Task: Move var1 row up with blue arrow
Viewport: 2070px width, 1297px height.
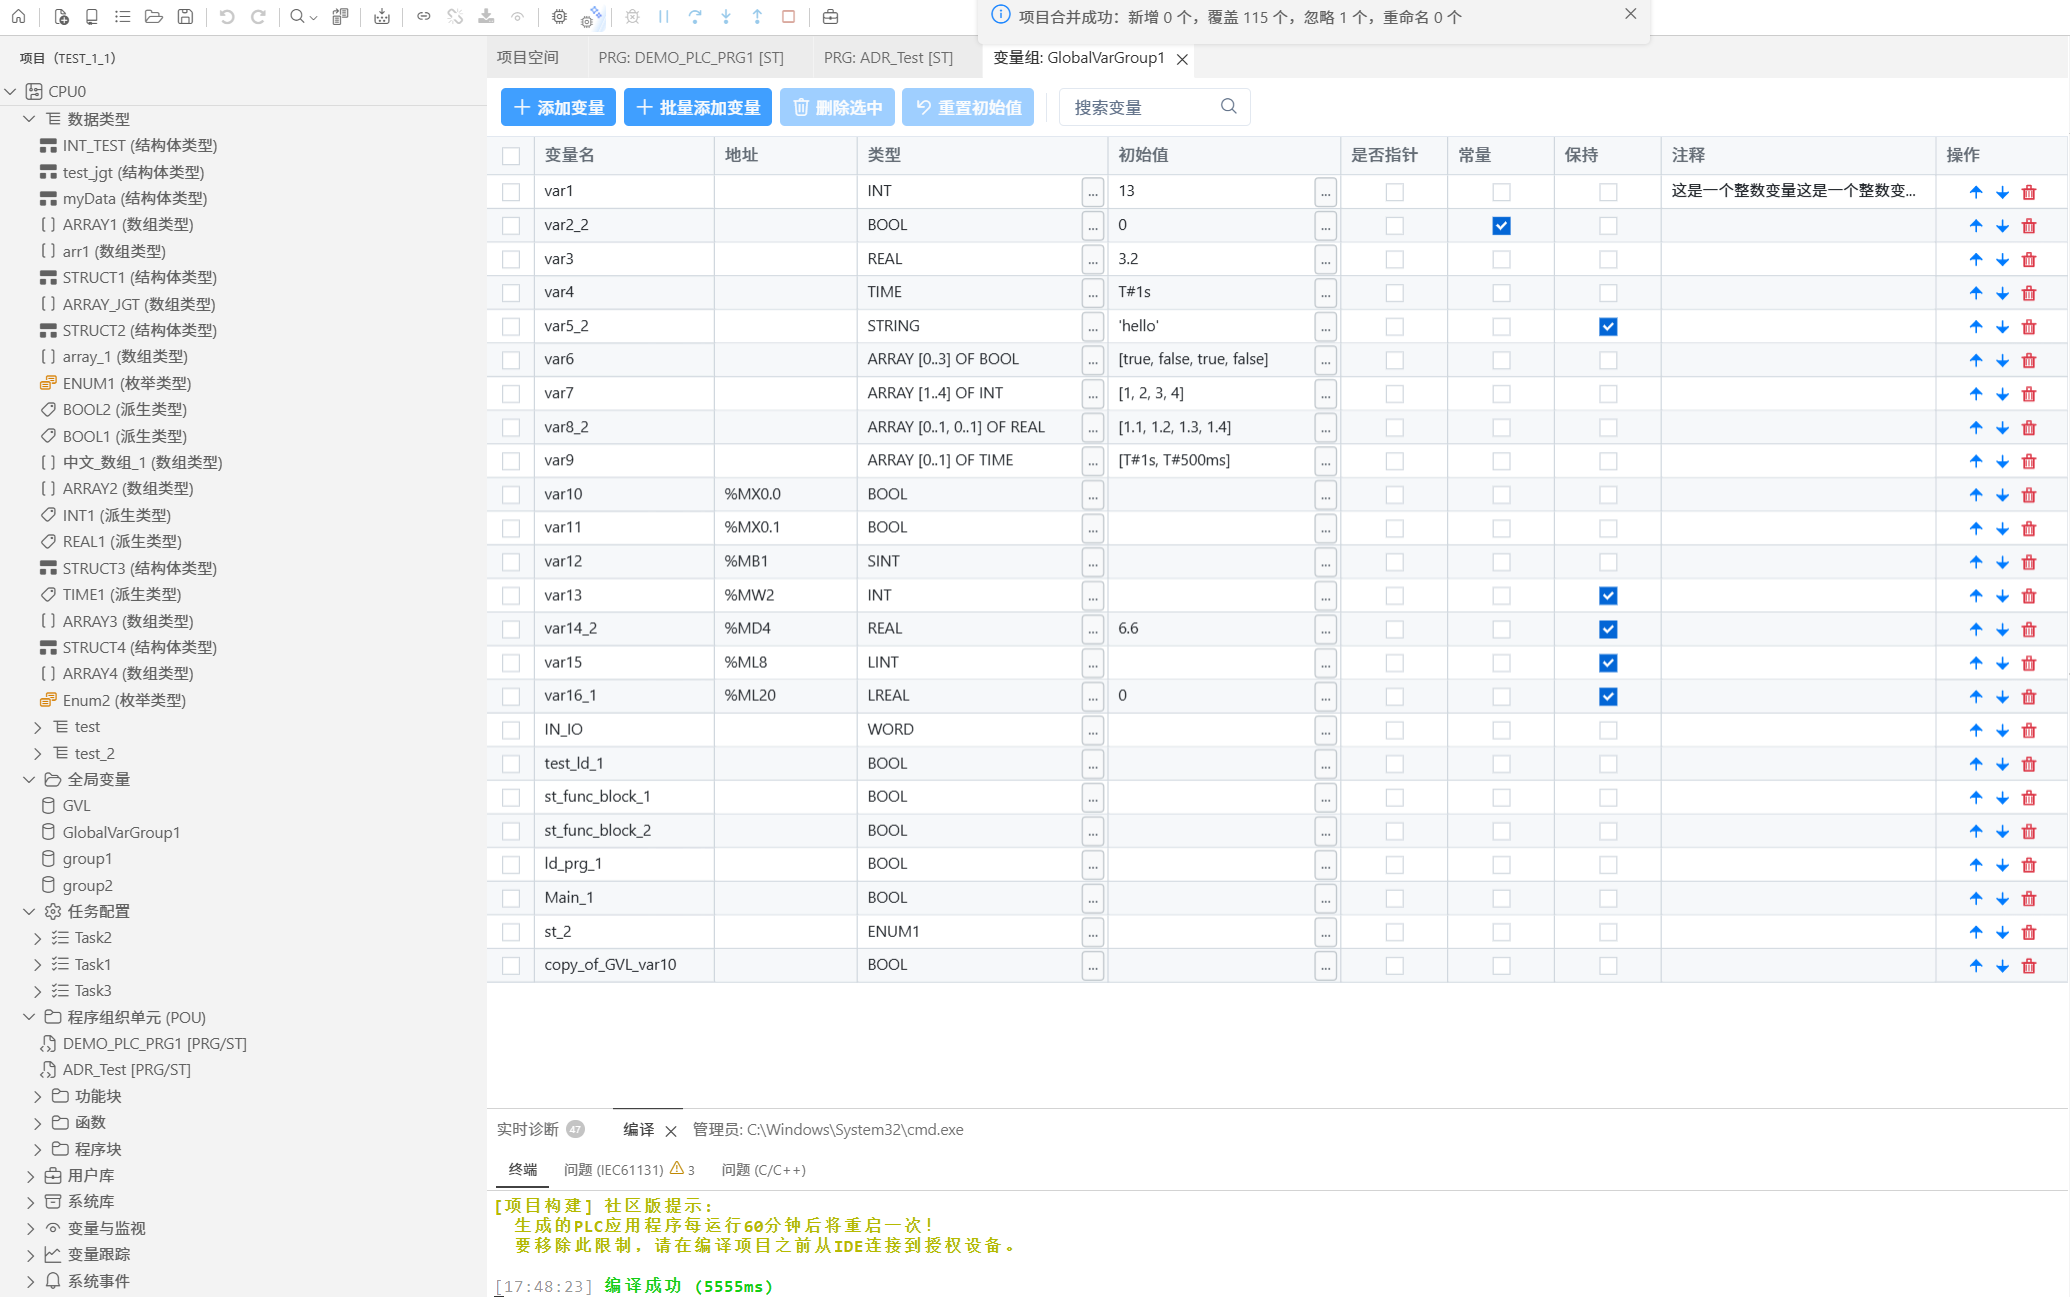Action: pyautogui.click(x=1976, y=192)
